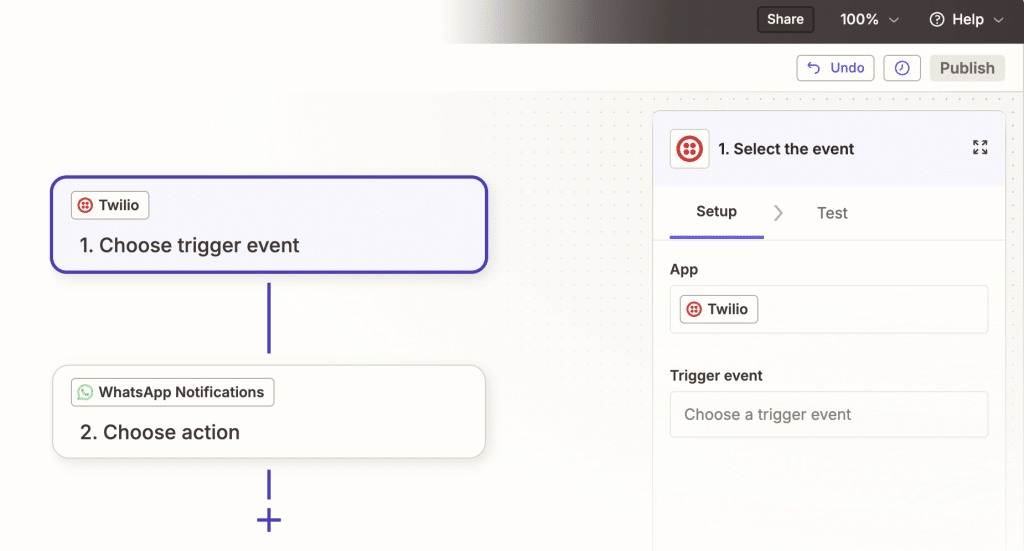Click the plus icon to add step
This screenshot has width=1024, height=551.
point(269,520)
